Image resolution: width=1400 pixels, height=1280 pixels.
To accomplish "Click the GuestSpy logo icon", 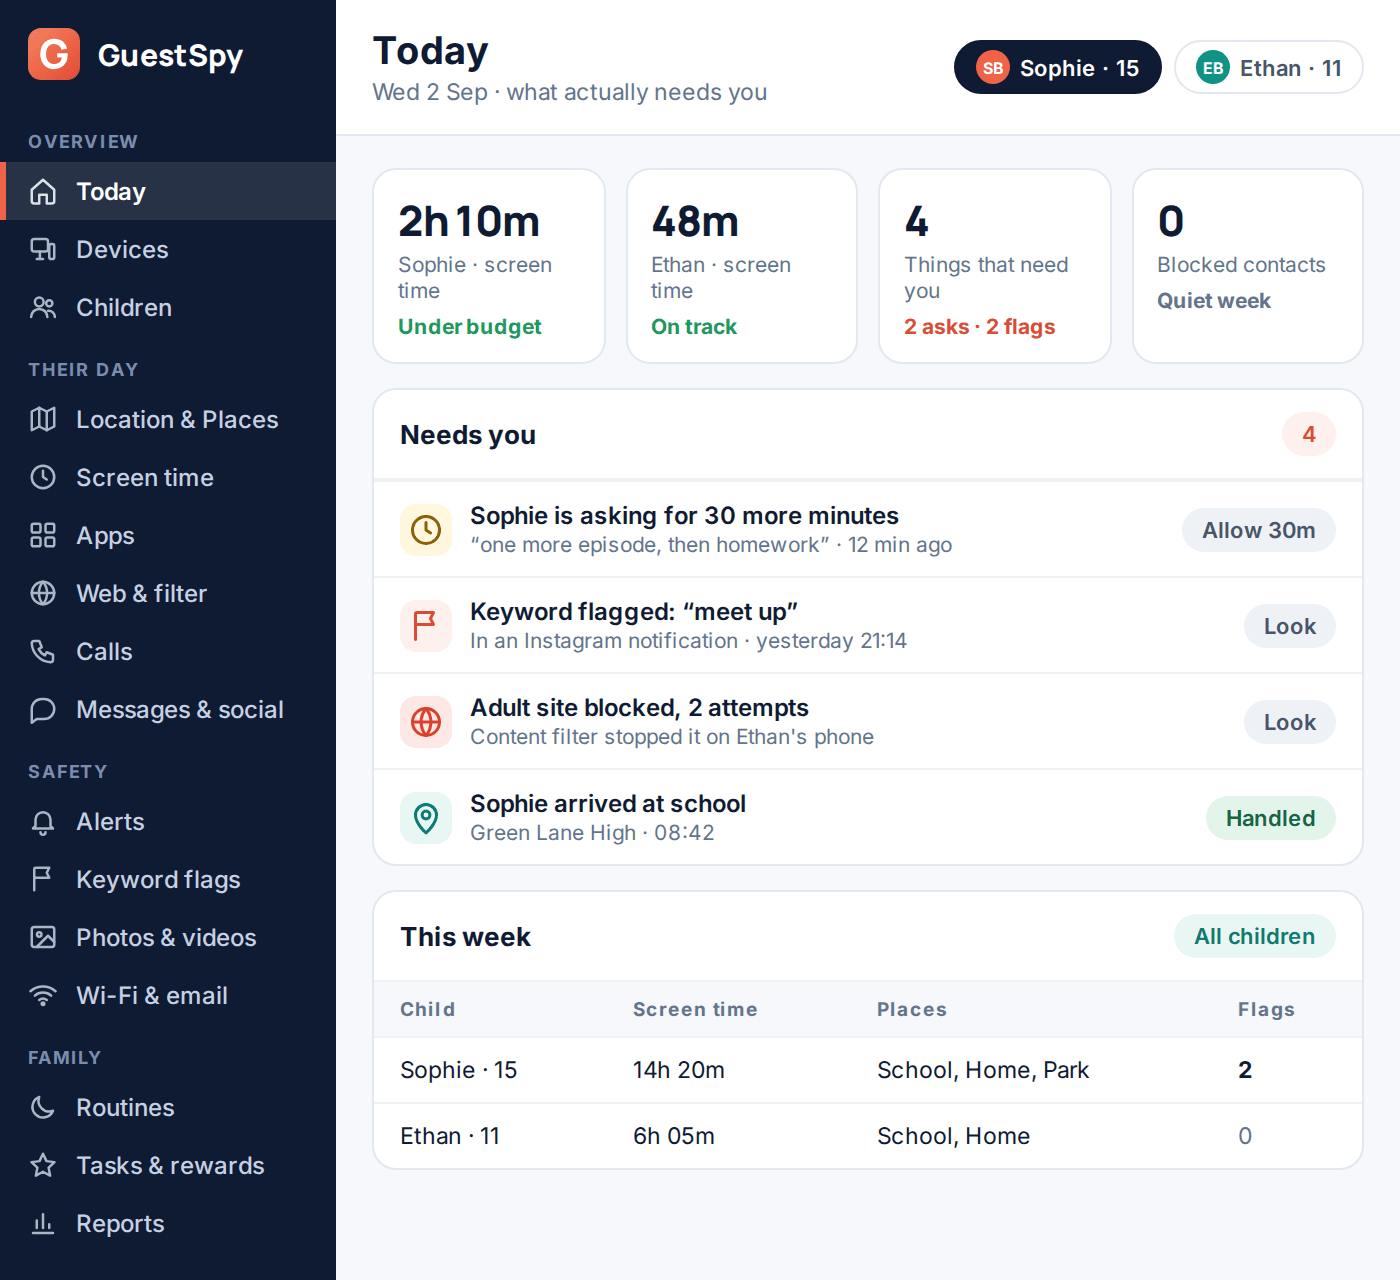I will pos(54,54).
